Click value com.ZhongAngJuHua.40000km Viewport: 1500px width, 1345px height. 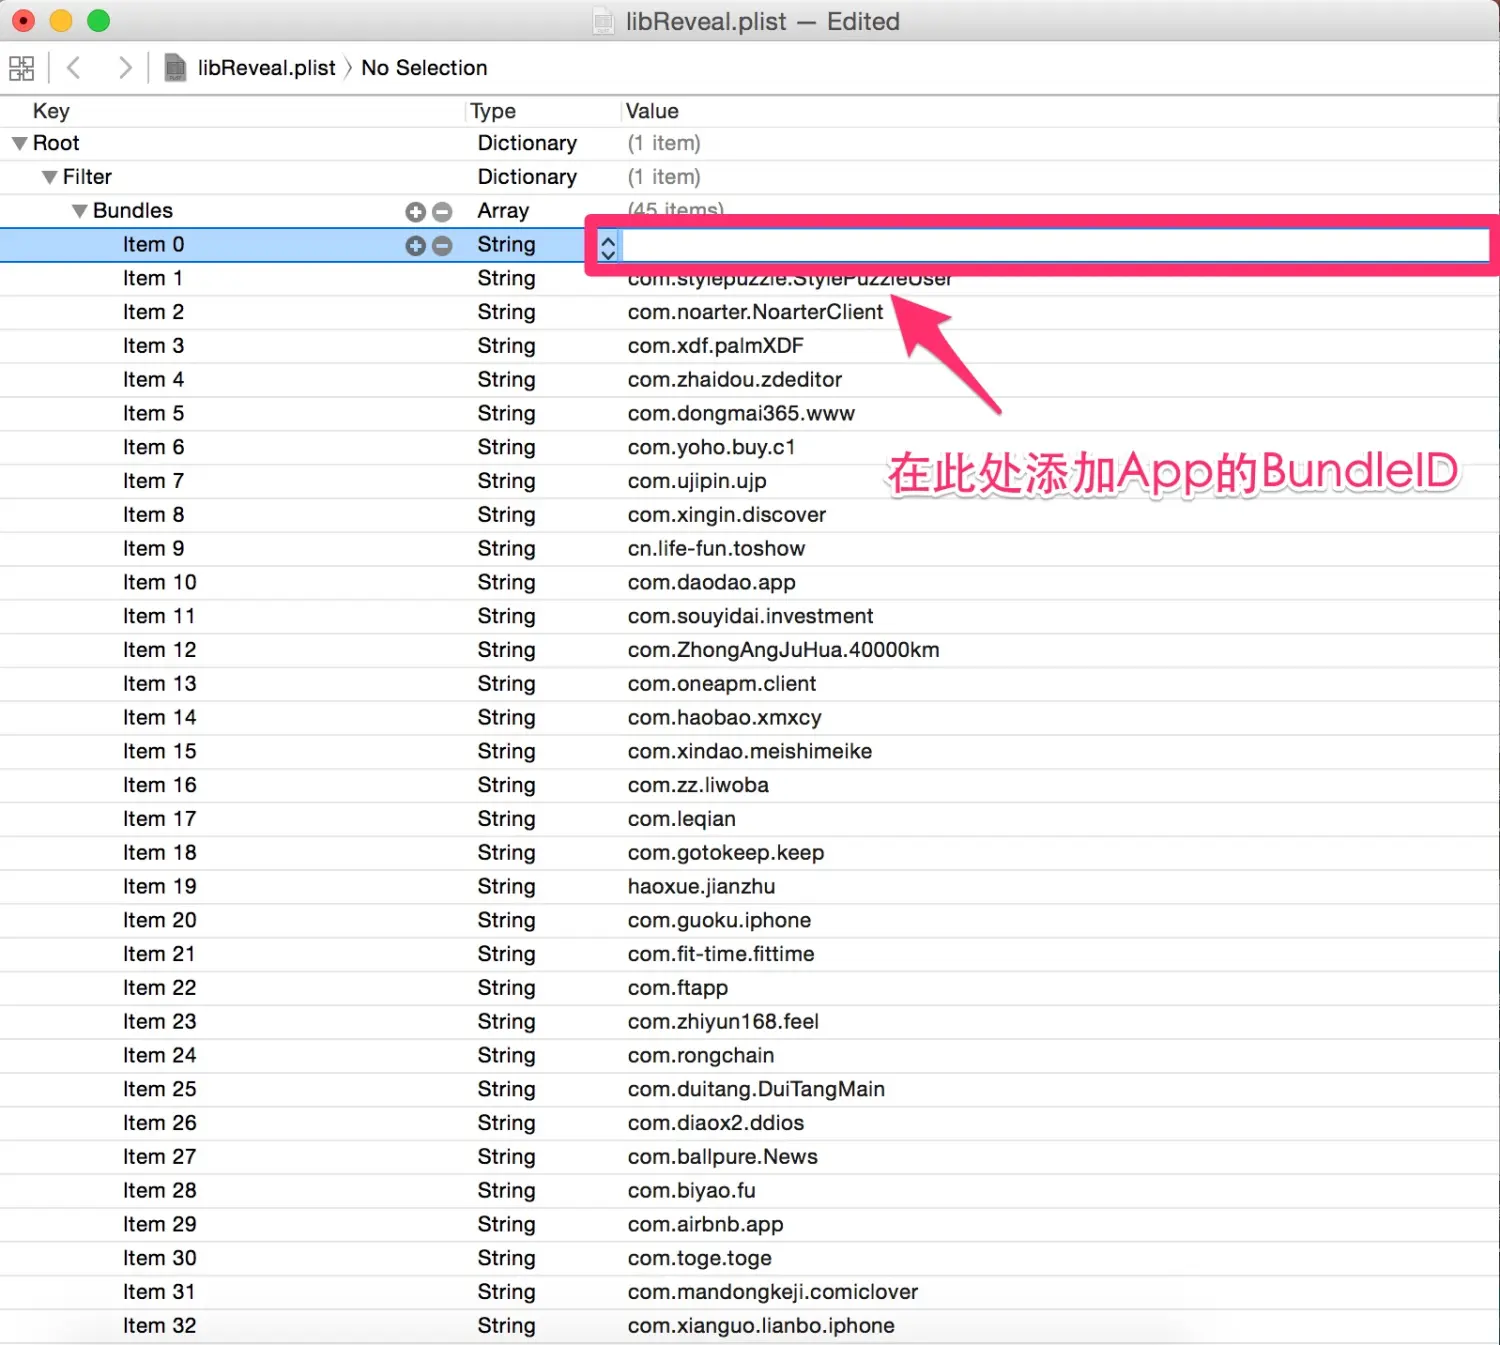783,650
